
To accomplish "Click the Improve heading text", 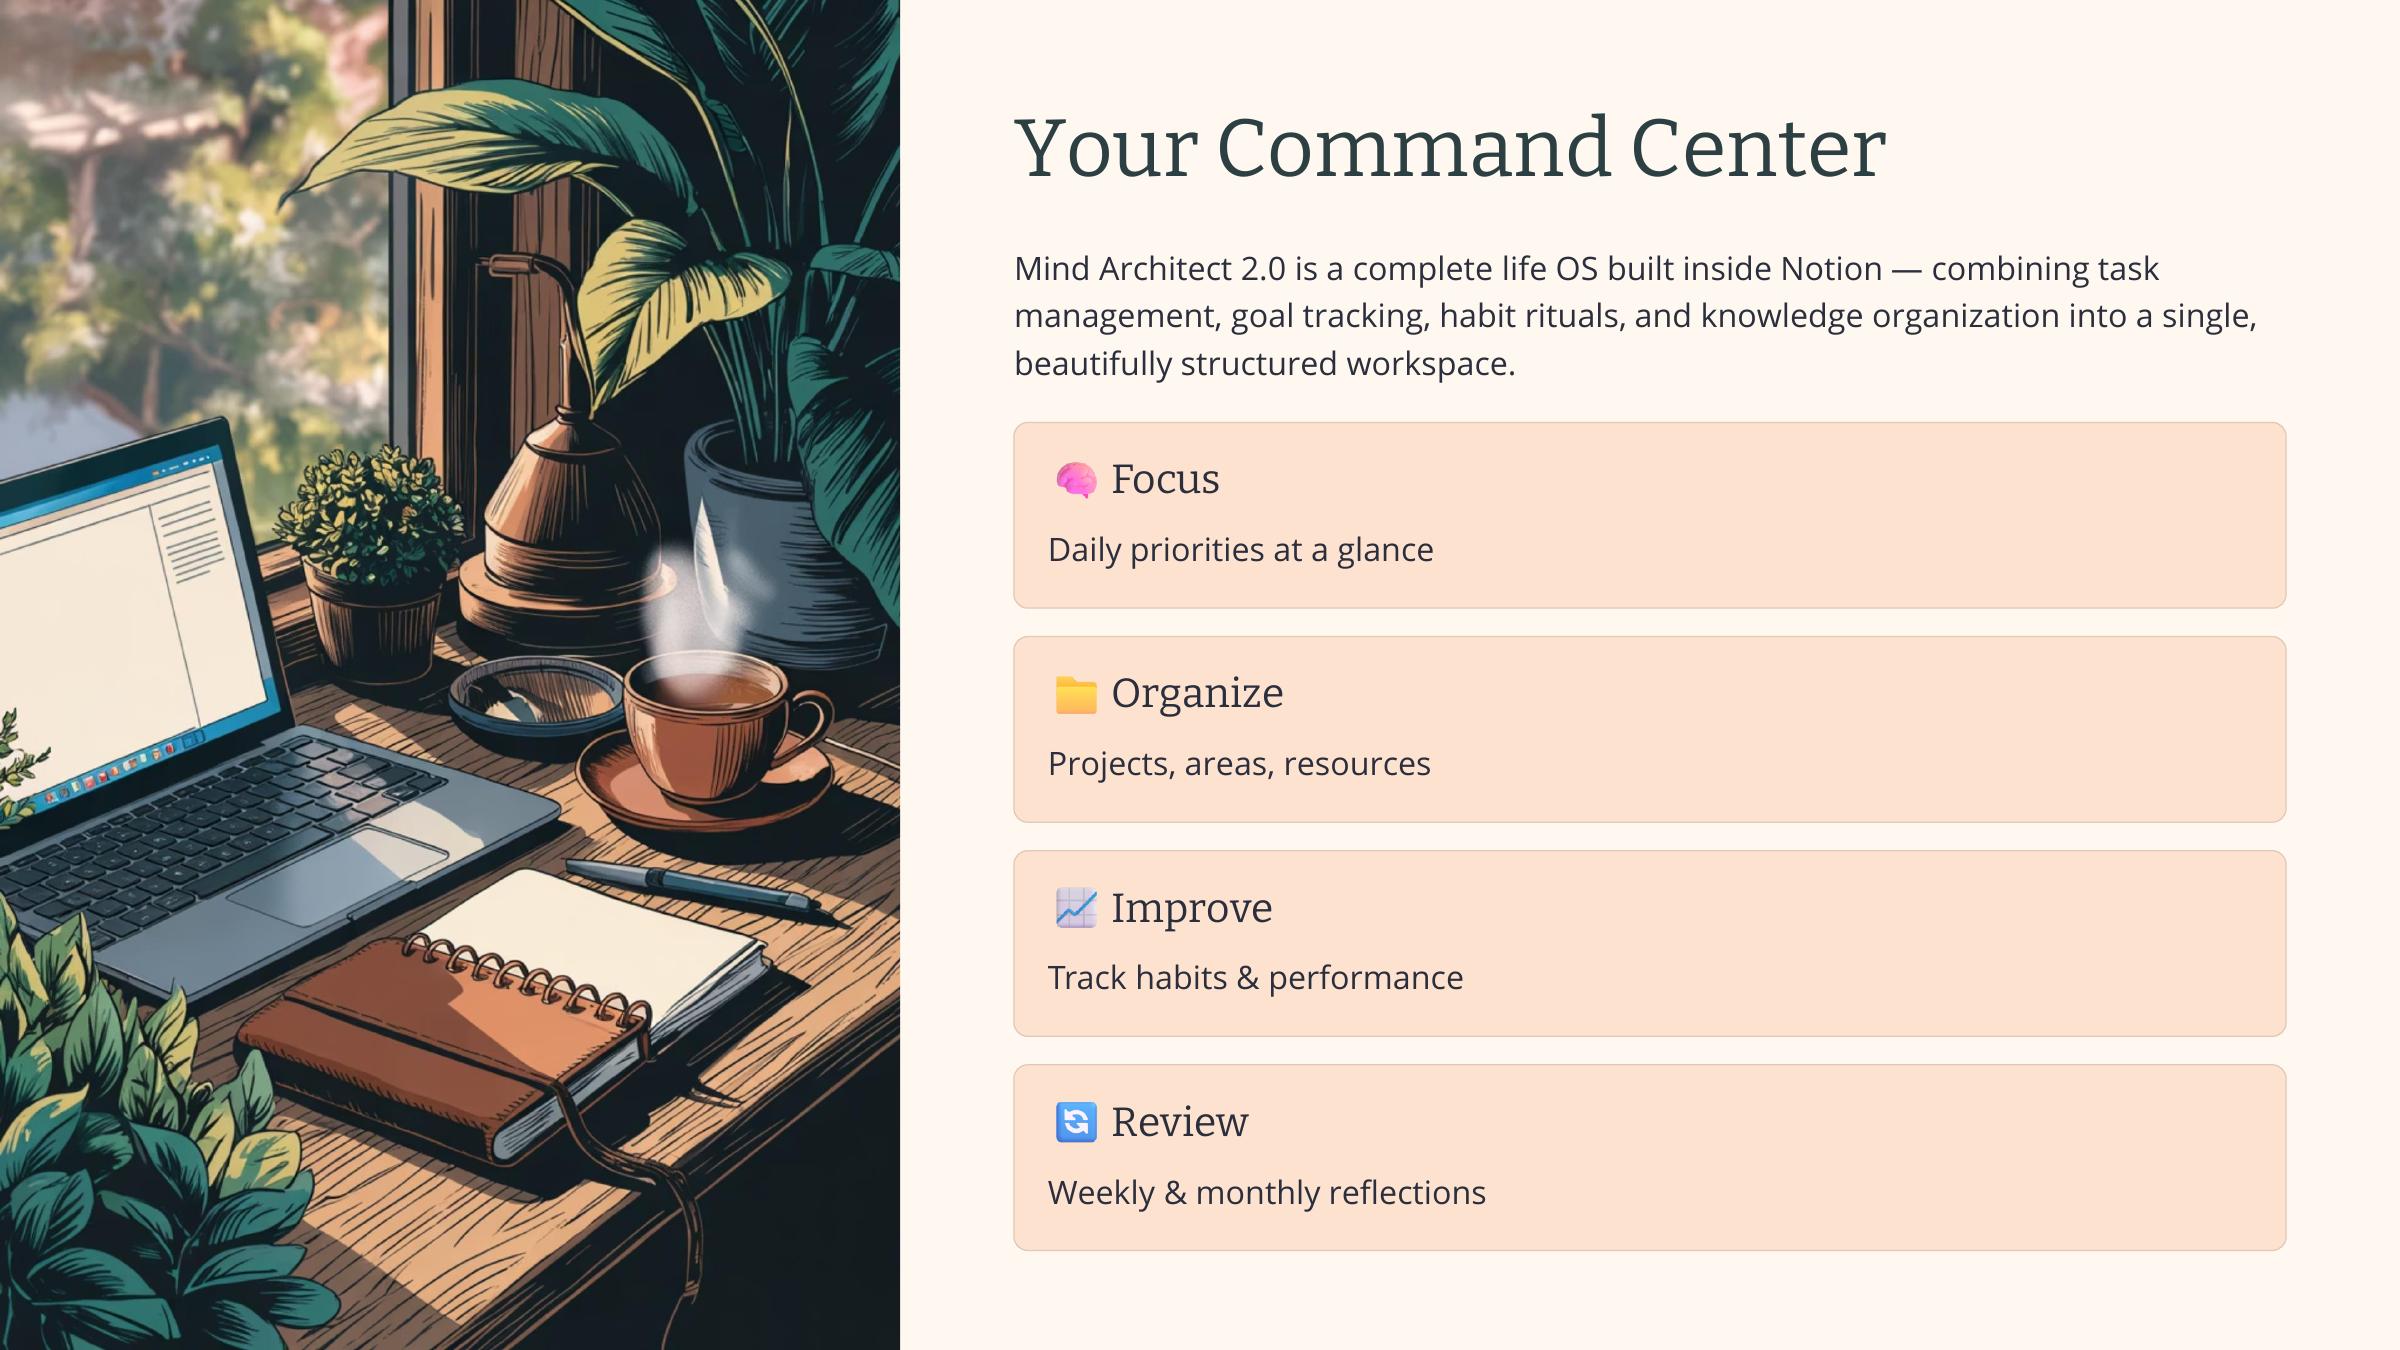I will pos(1191,908).
